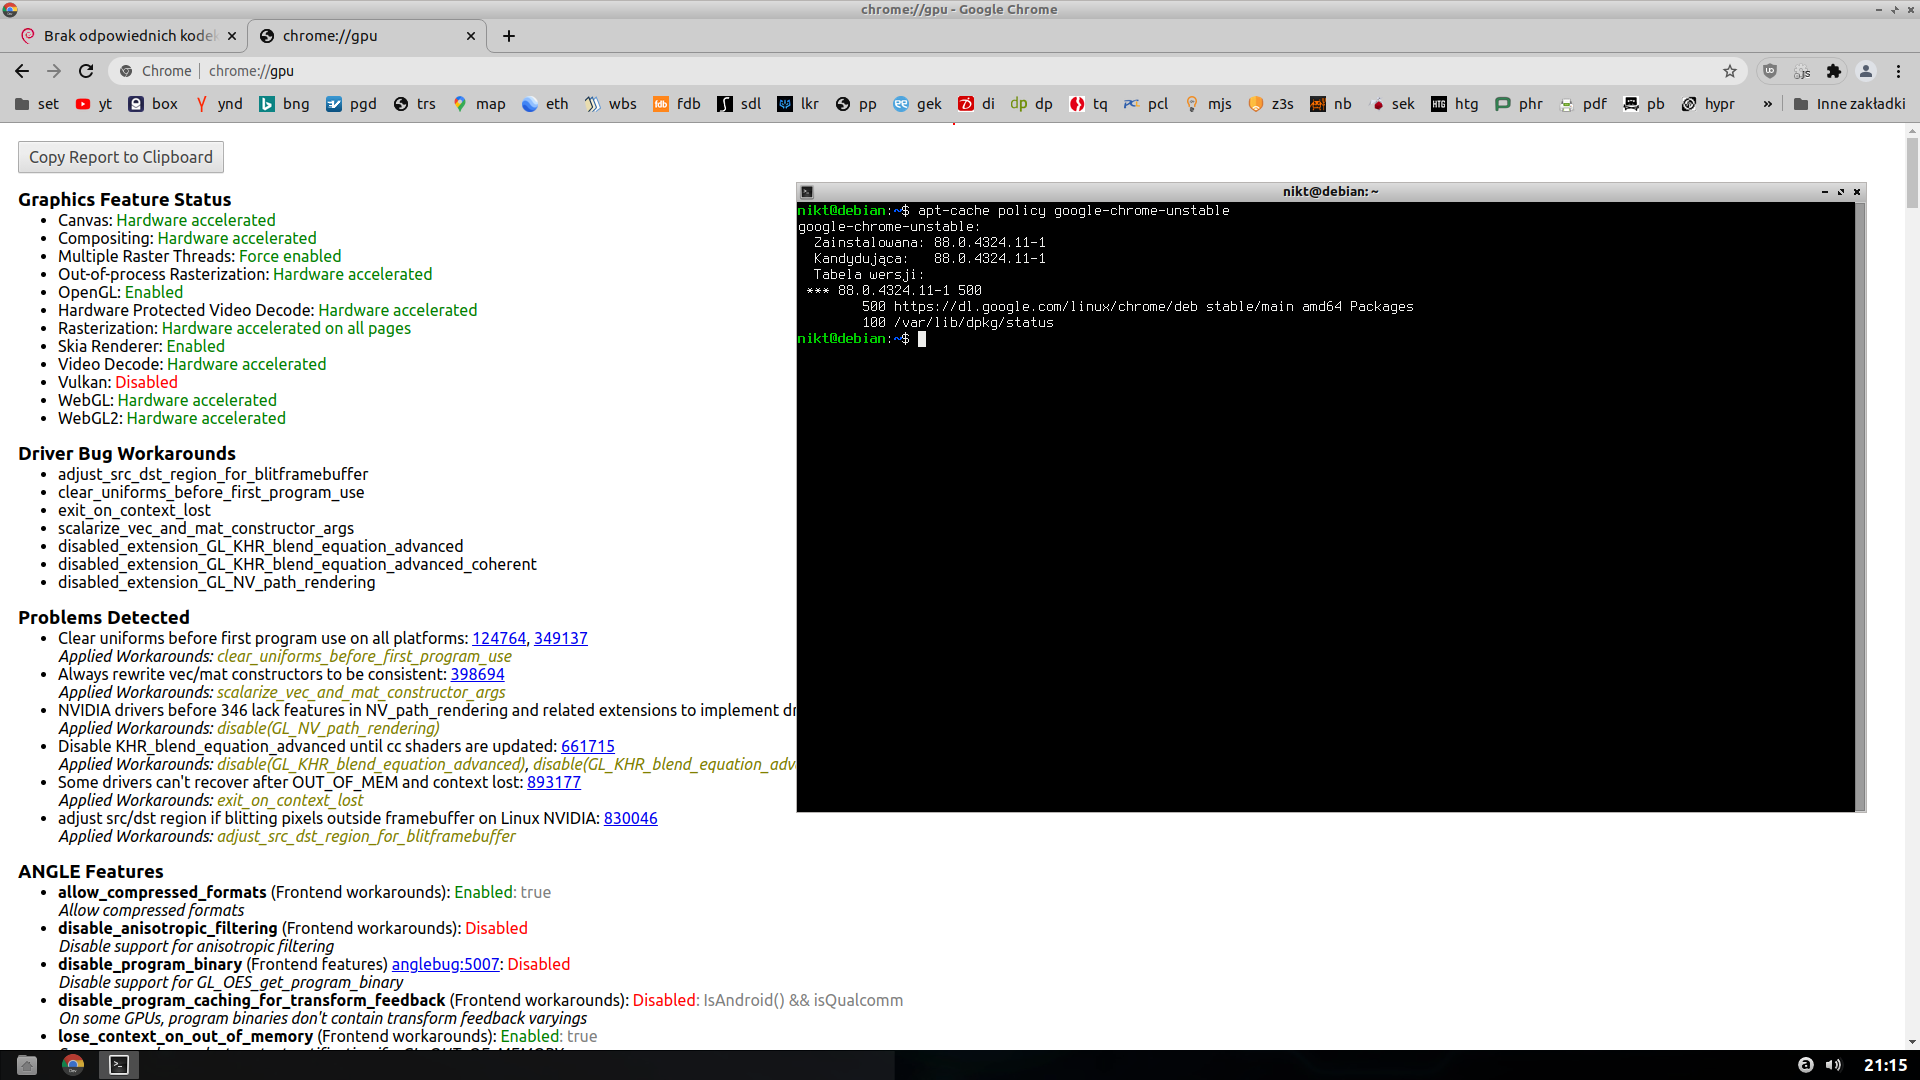Open the box bookmark
The image size is (1920, 1080).
[153, 104]
